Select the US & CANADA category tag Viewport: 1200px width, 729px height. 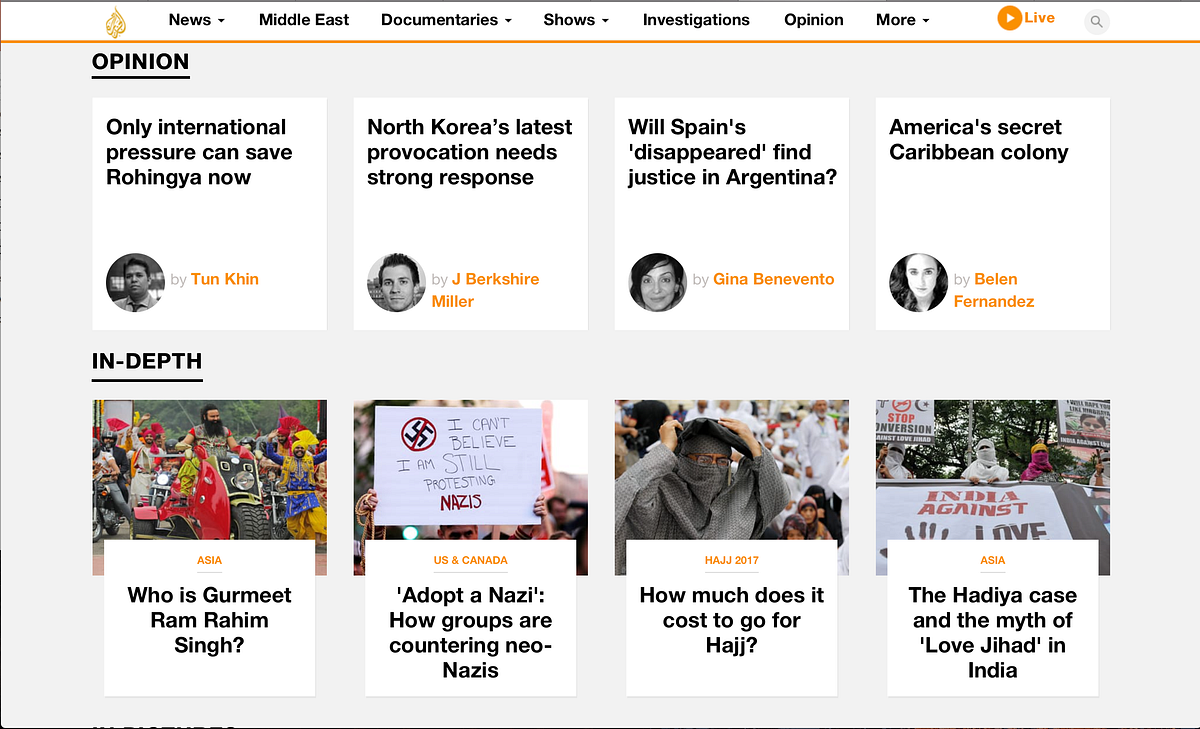(x=470, y=560)
